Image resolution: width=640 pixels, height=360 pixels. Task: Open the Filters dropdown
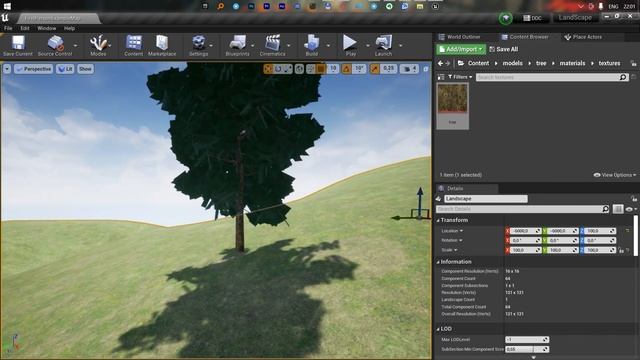(460, 77)
